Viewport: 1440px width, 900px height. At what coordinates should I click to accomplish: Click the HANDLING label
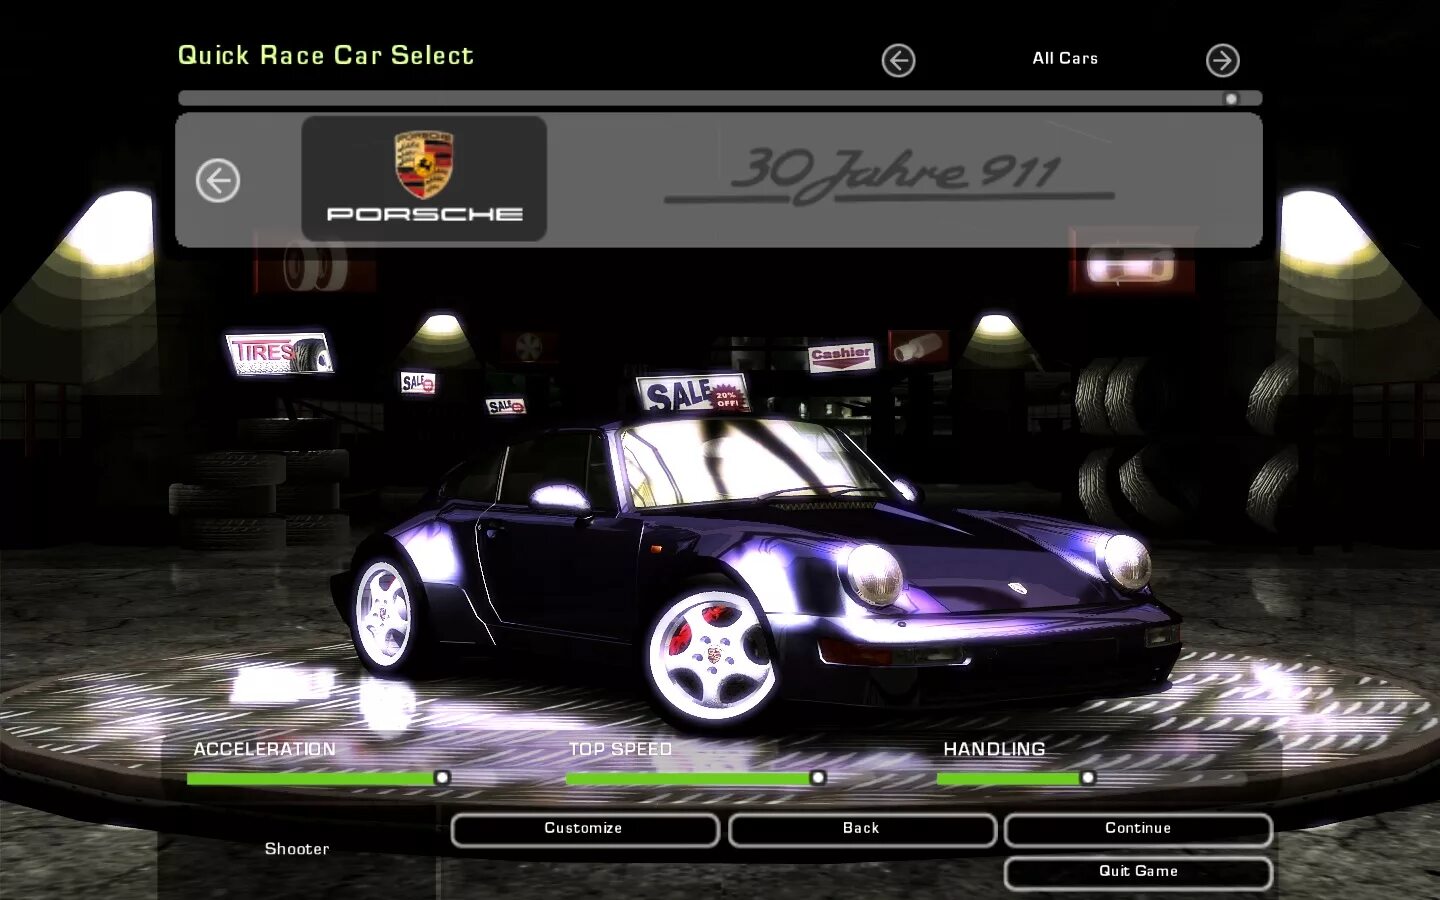(994, 749)
